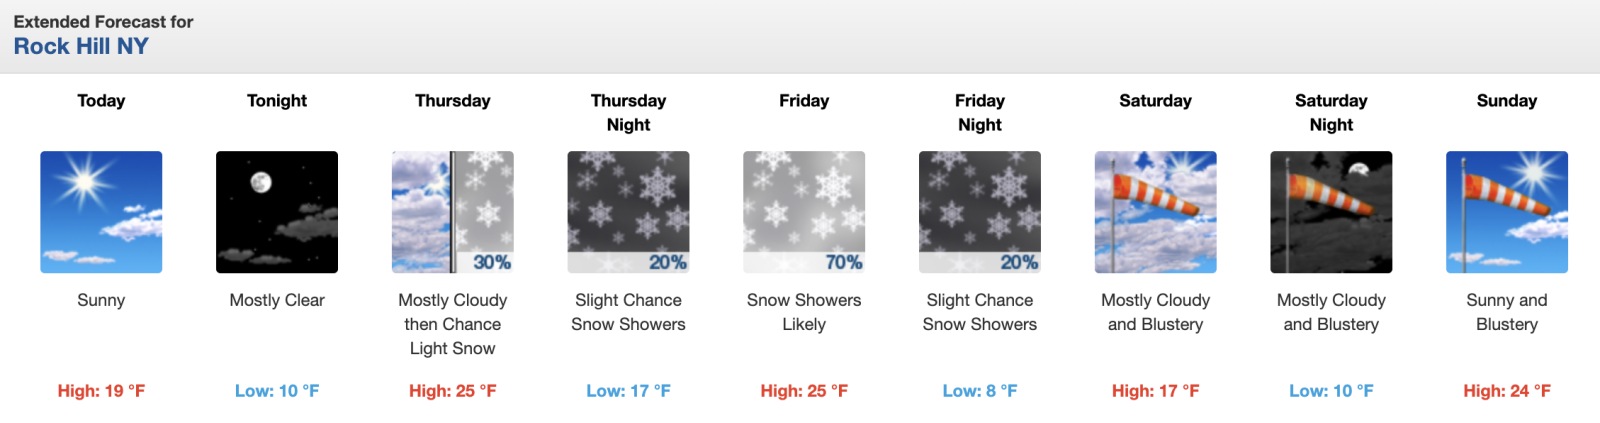
Task: Click the High: 19 °F temperature
Action: click(x=101, y=391)
